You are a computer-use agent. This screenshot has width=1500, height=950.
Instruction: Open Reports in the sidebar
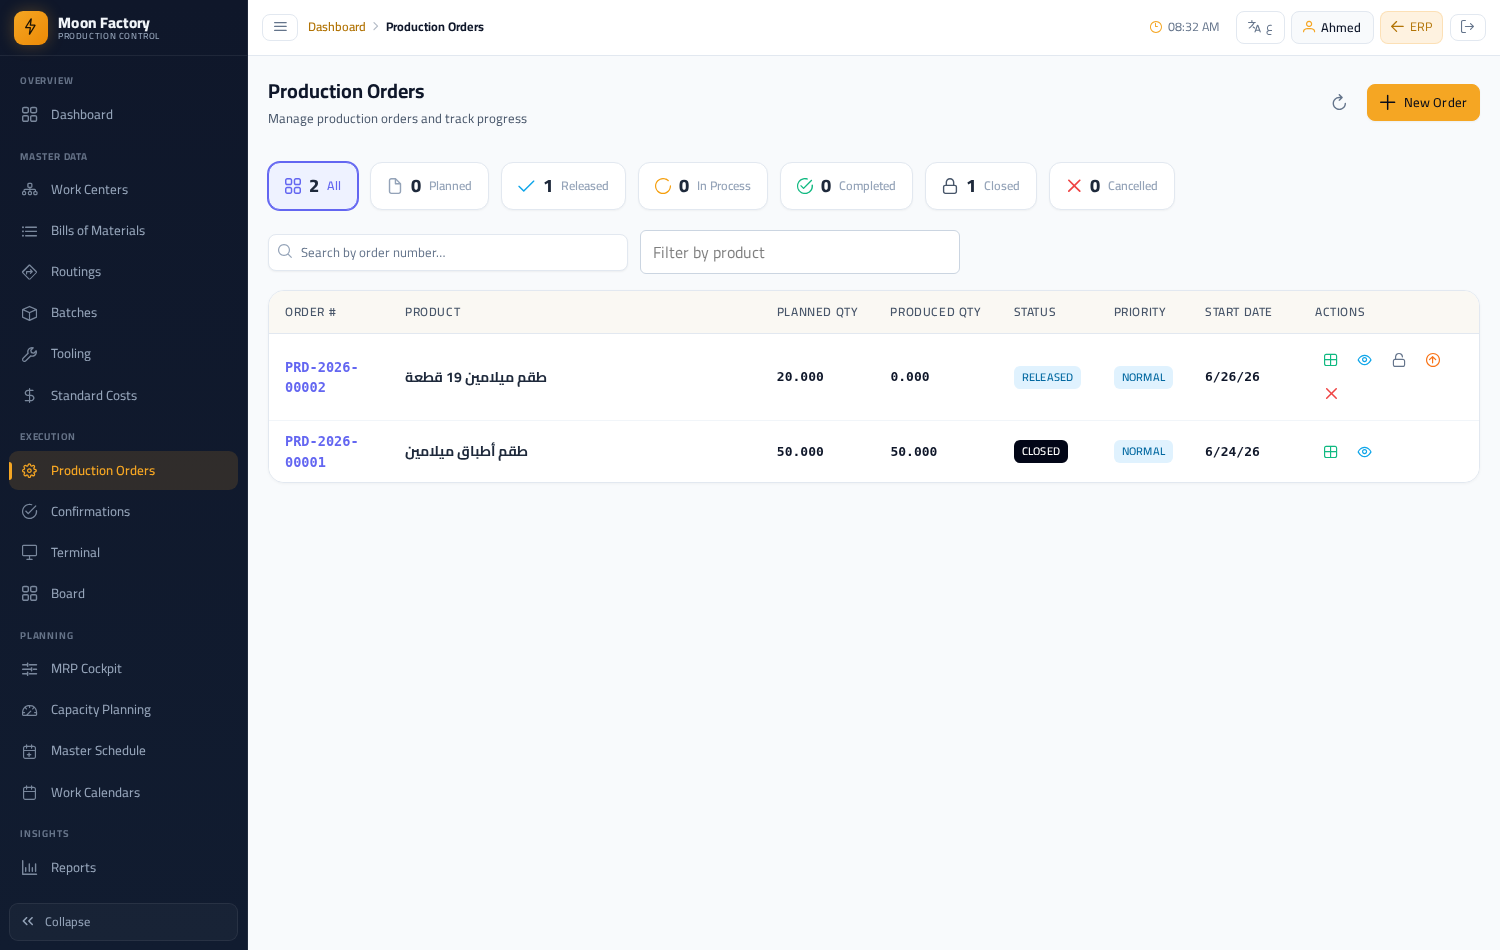coord(123,868)
